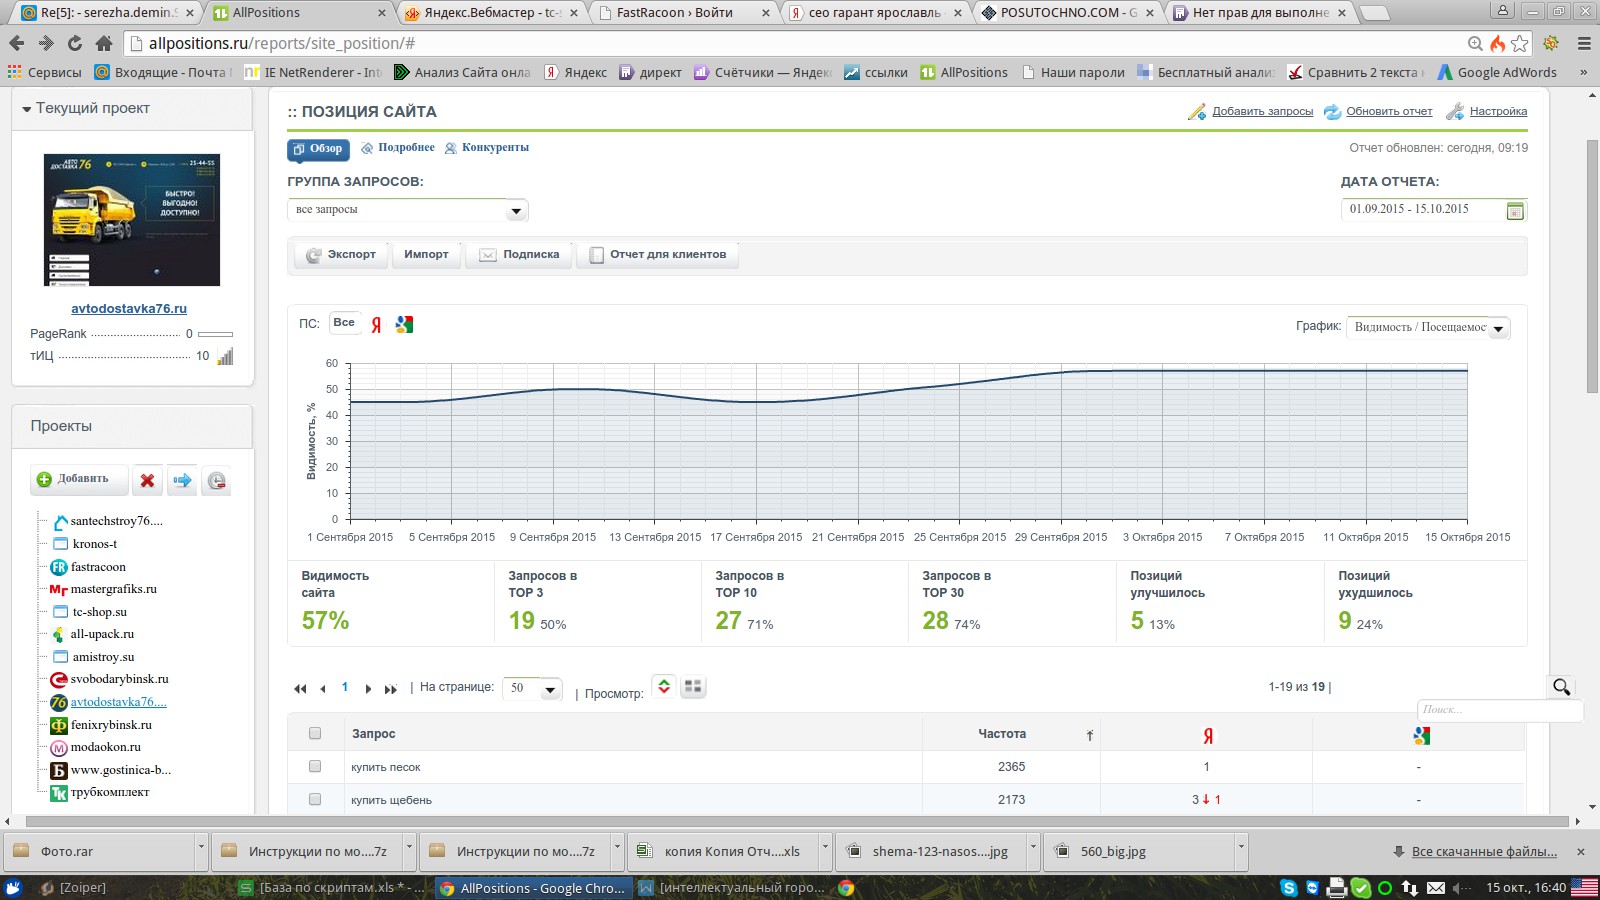Click Chrome icon in taskbar
The image size is (1600, 900).
(x=846, y=887)
